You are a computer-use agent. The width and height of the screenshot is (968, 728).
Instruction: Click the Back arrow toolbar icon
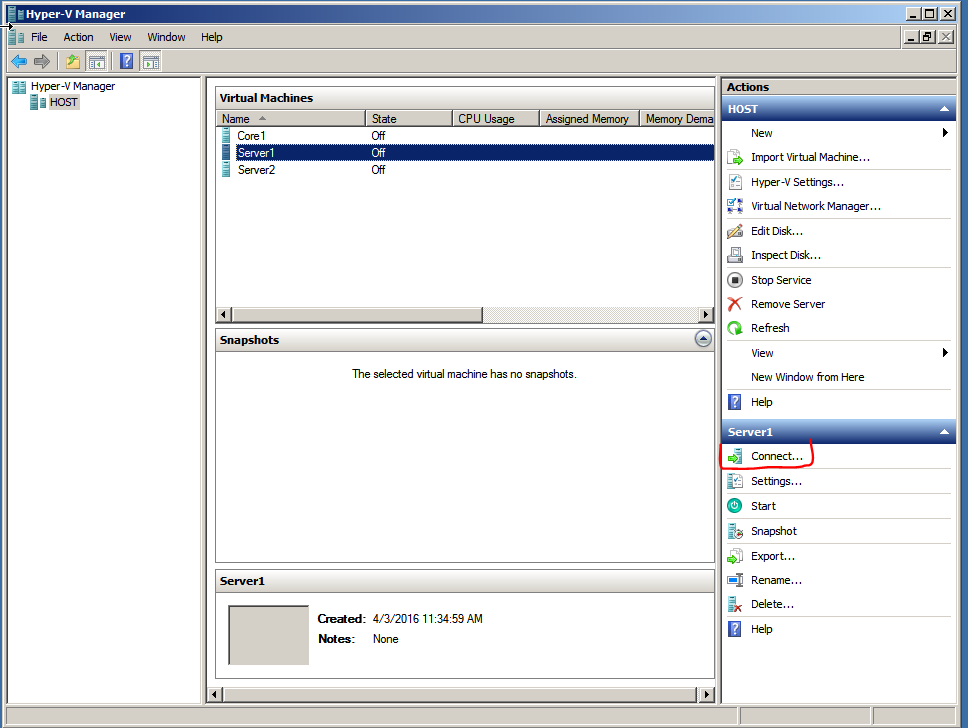click(19, 61)
